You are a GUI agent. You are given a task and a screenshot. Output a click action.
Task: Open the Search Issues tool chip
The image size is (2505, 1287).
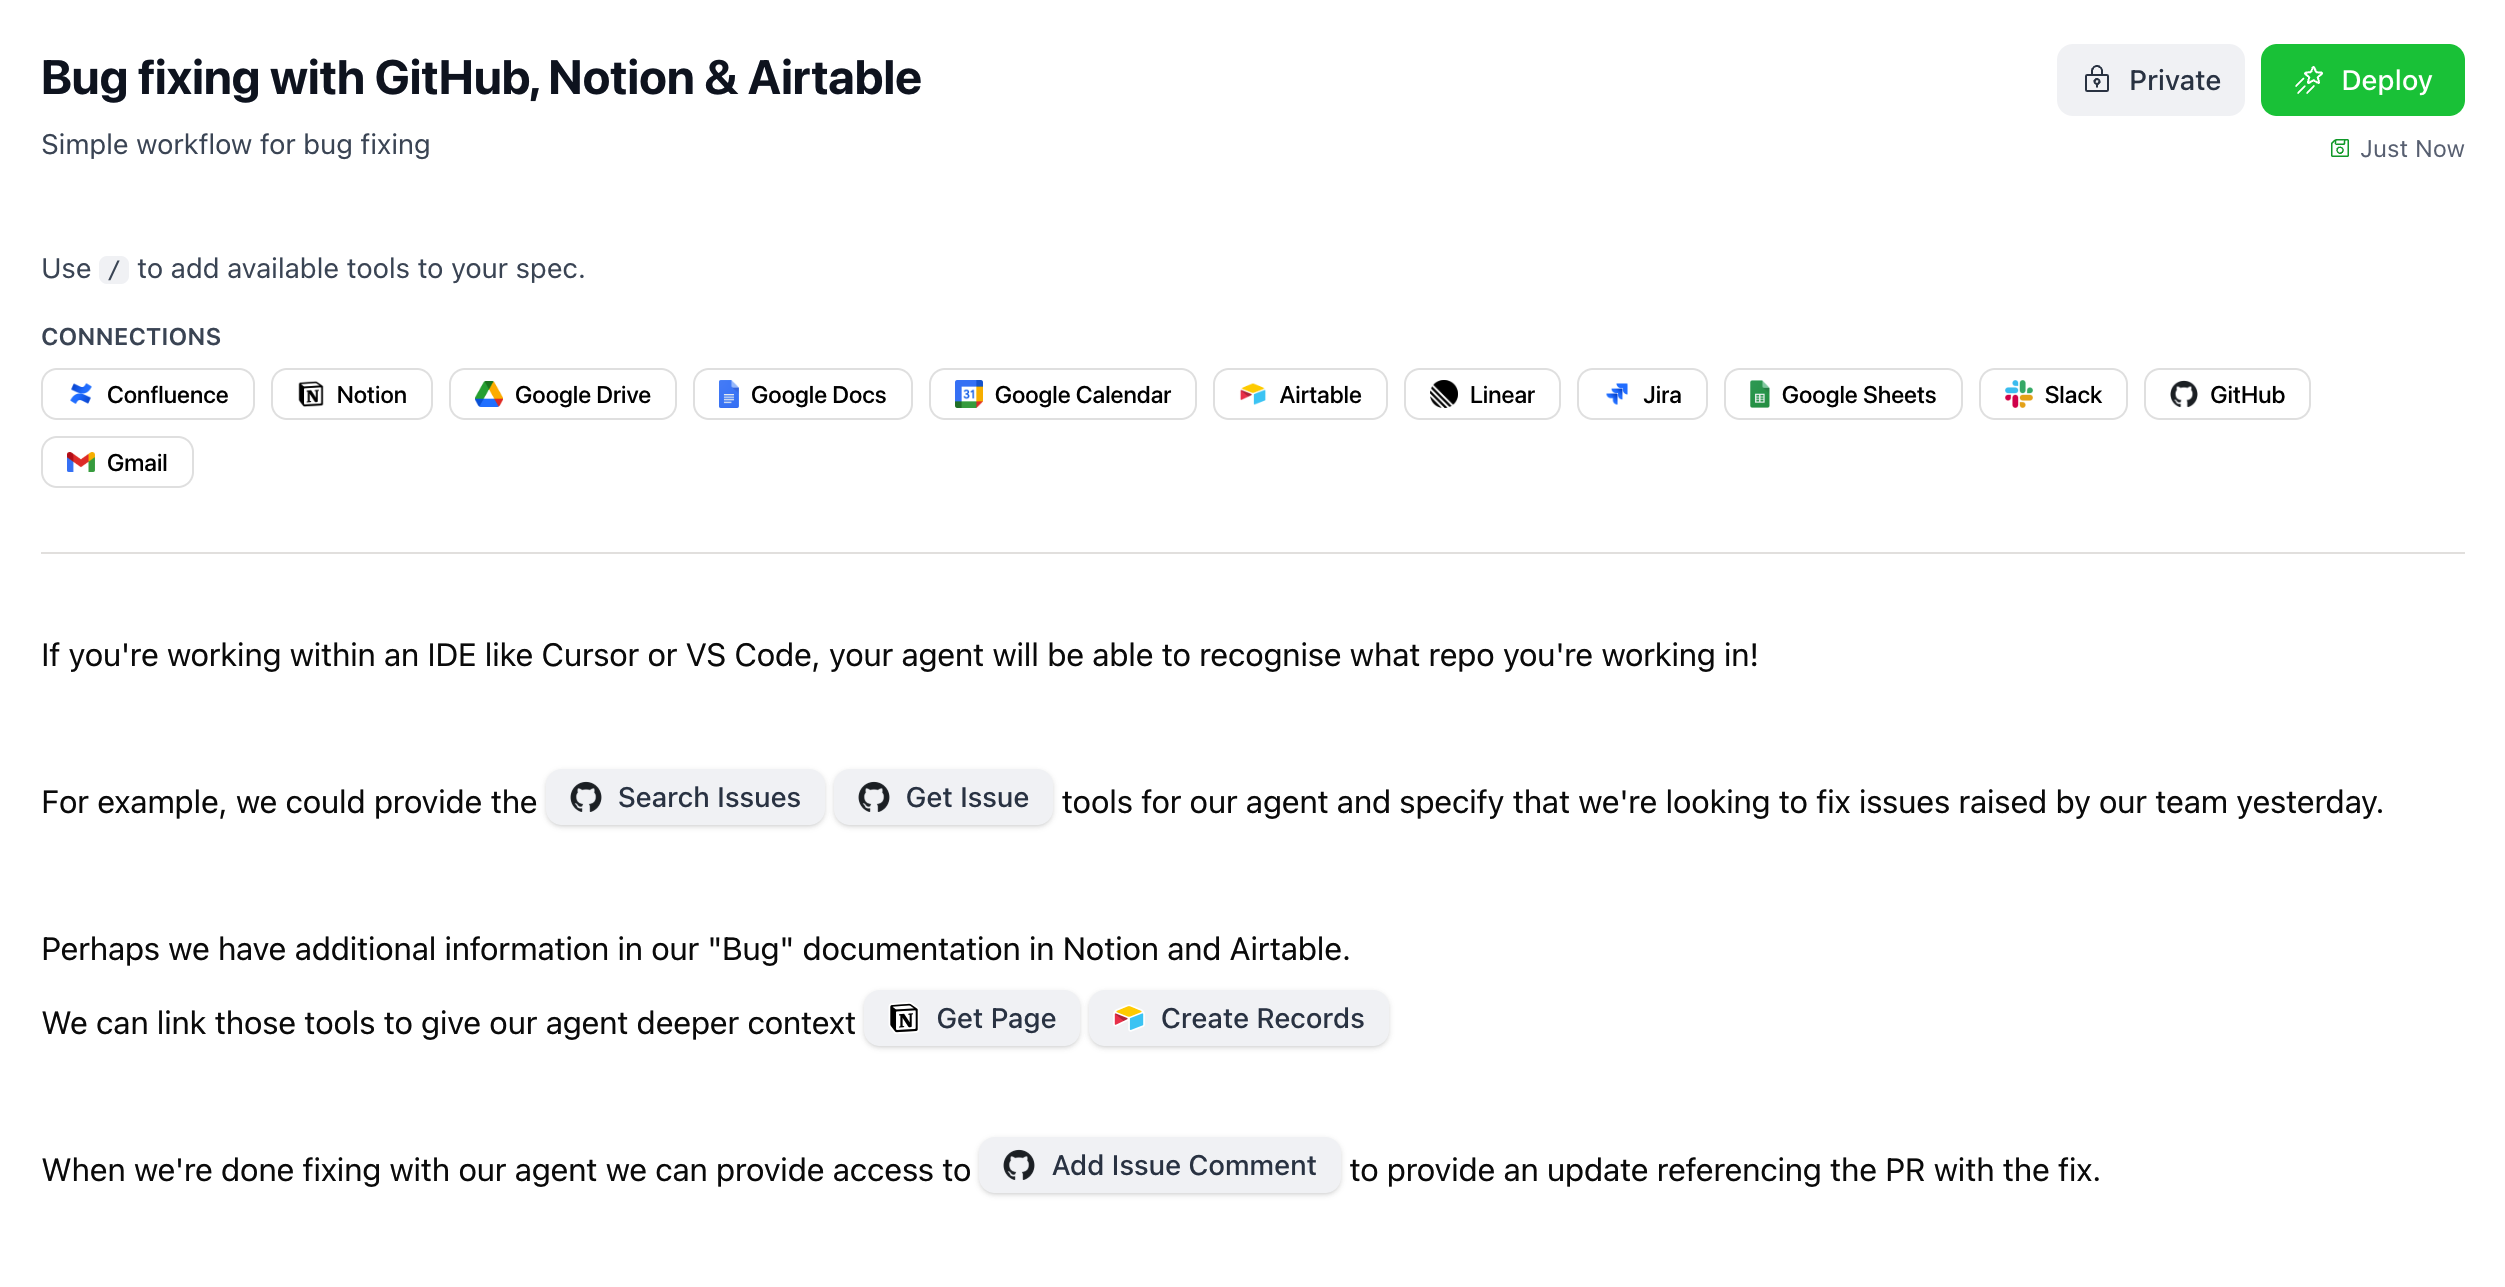[685, 798]
